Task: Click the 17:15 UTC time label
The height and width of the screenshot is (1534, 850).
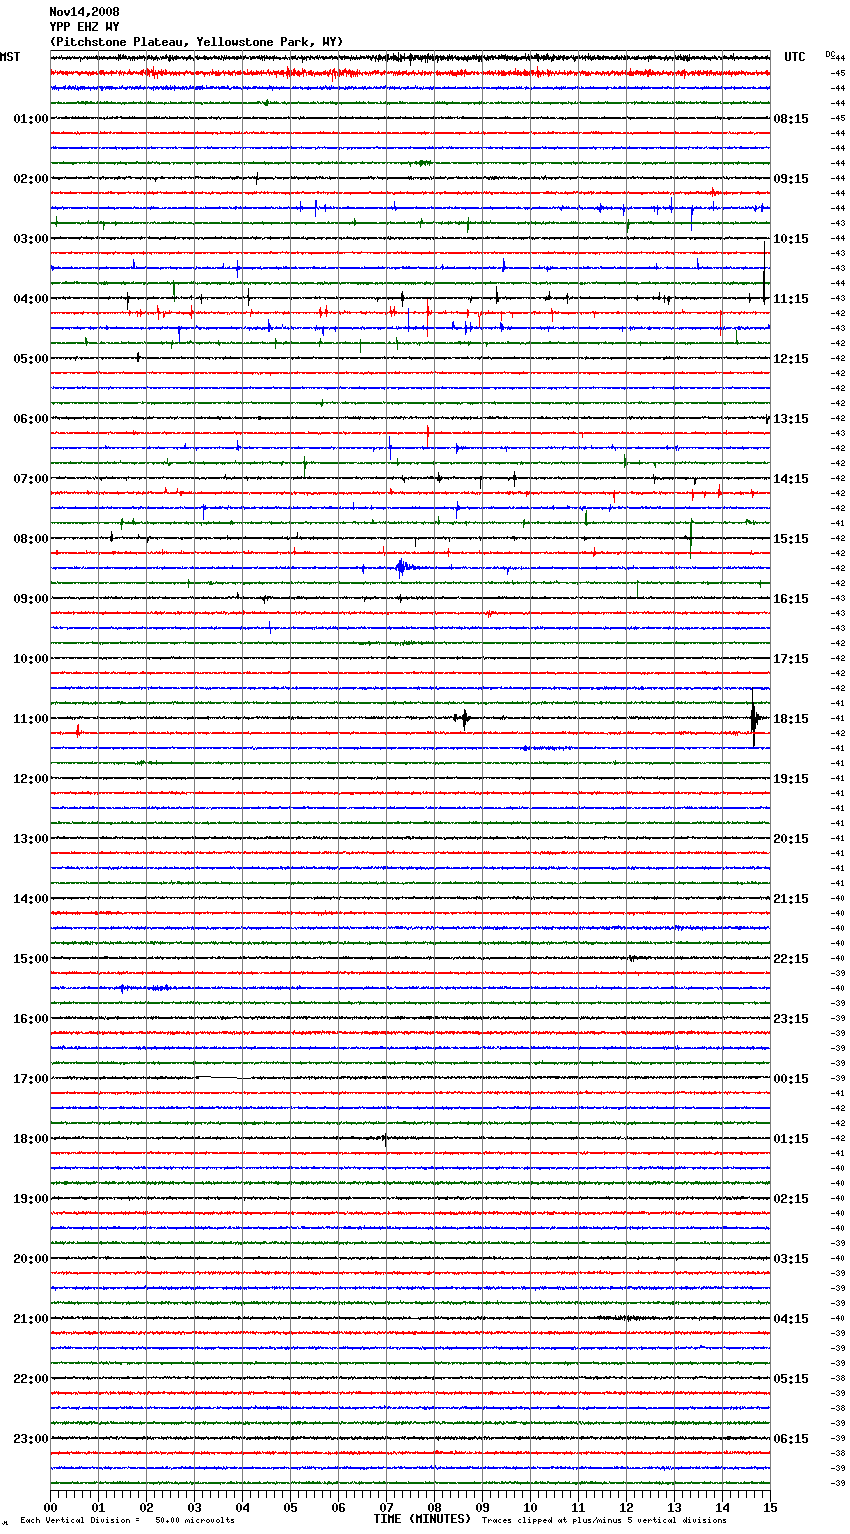Action: pos(791,659)
